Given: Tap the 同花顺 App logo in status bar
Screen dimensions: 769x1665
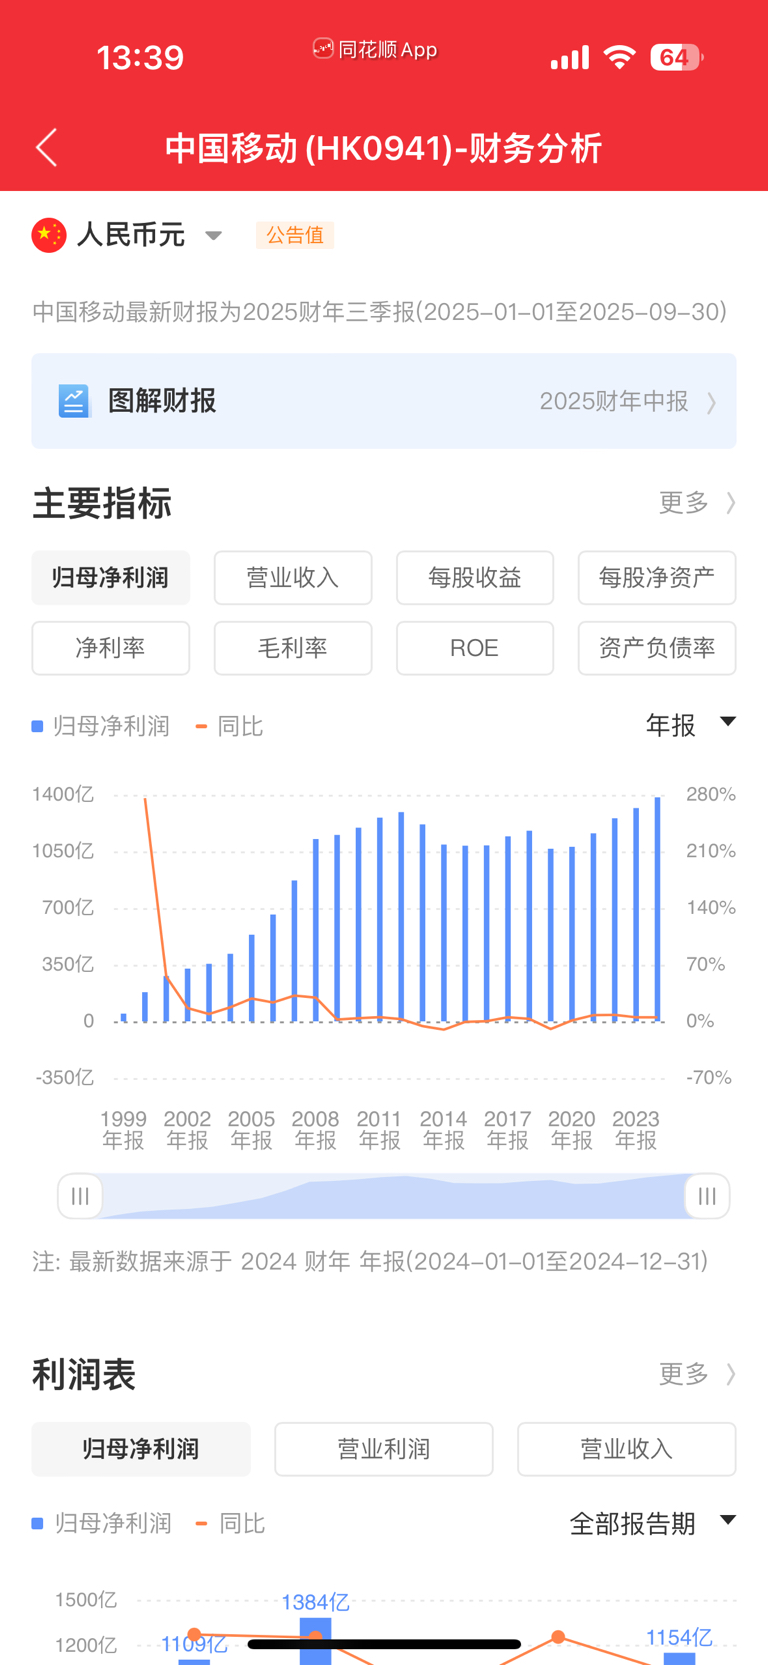Looking at the screenshot, I should (x=323, y=49).
